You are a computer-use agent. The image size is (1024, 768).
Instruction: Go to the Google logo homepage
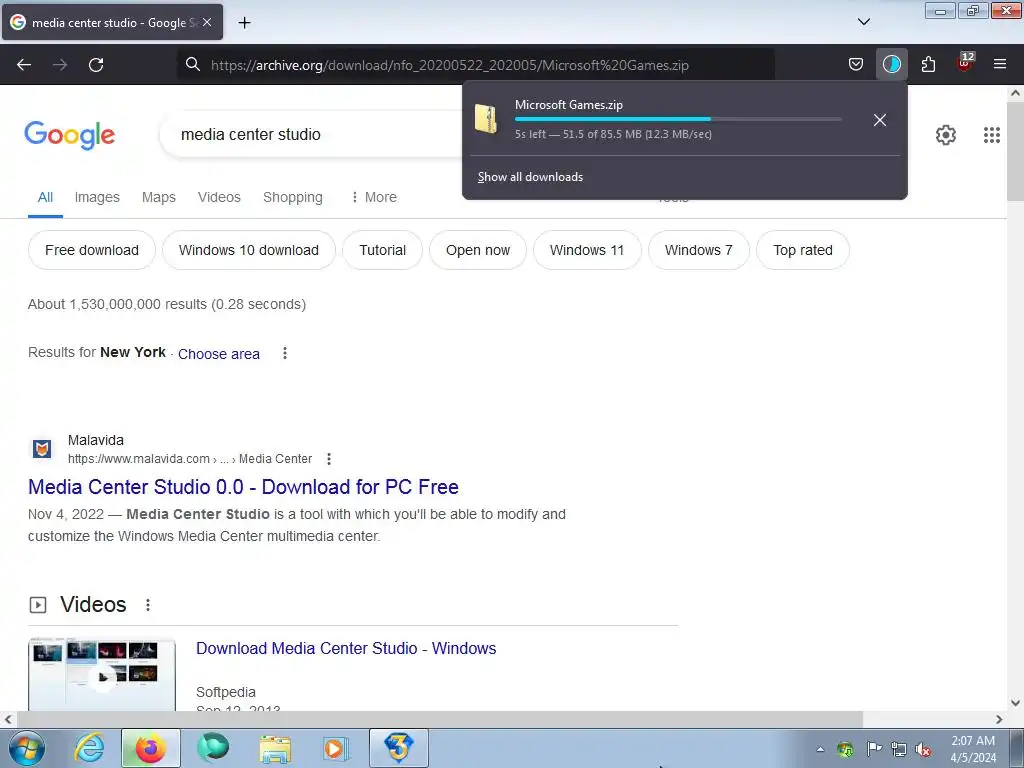tap(69, 135)
